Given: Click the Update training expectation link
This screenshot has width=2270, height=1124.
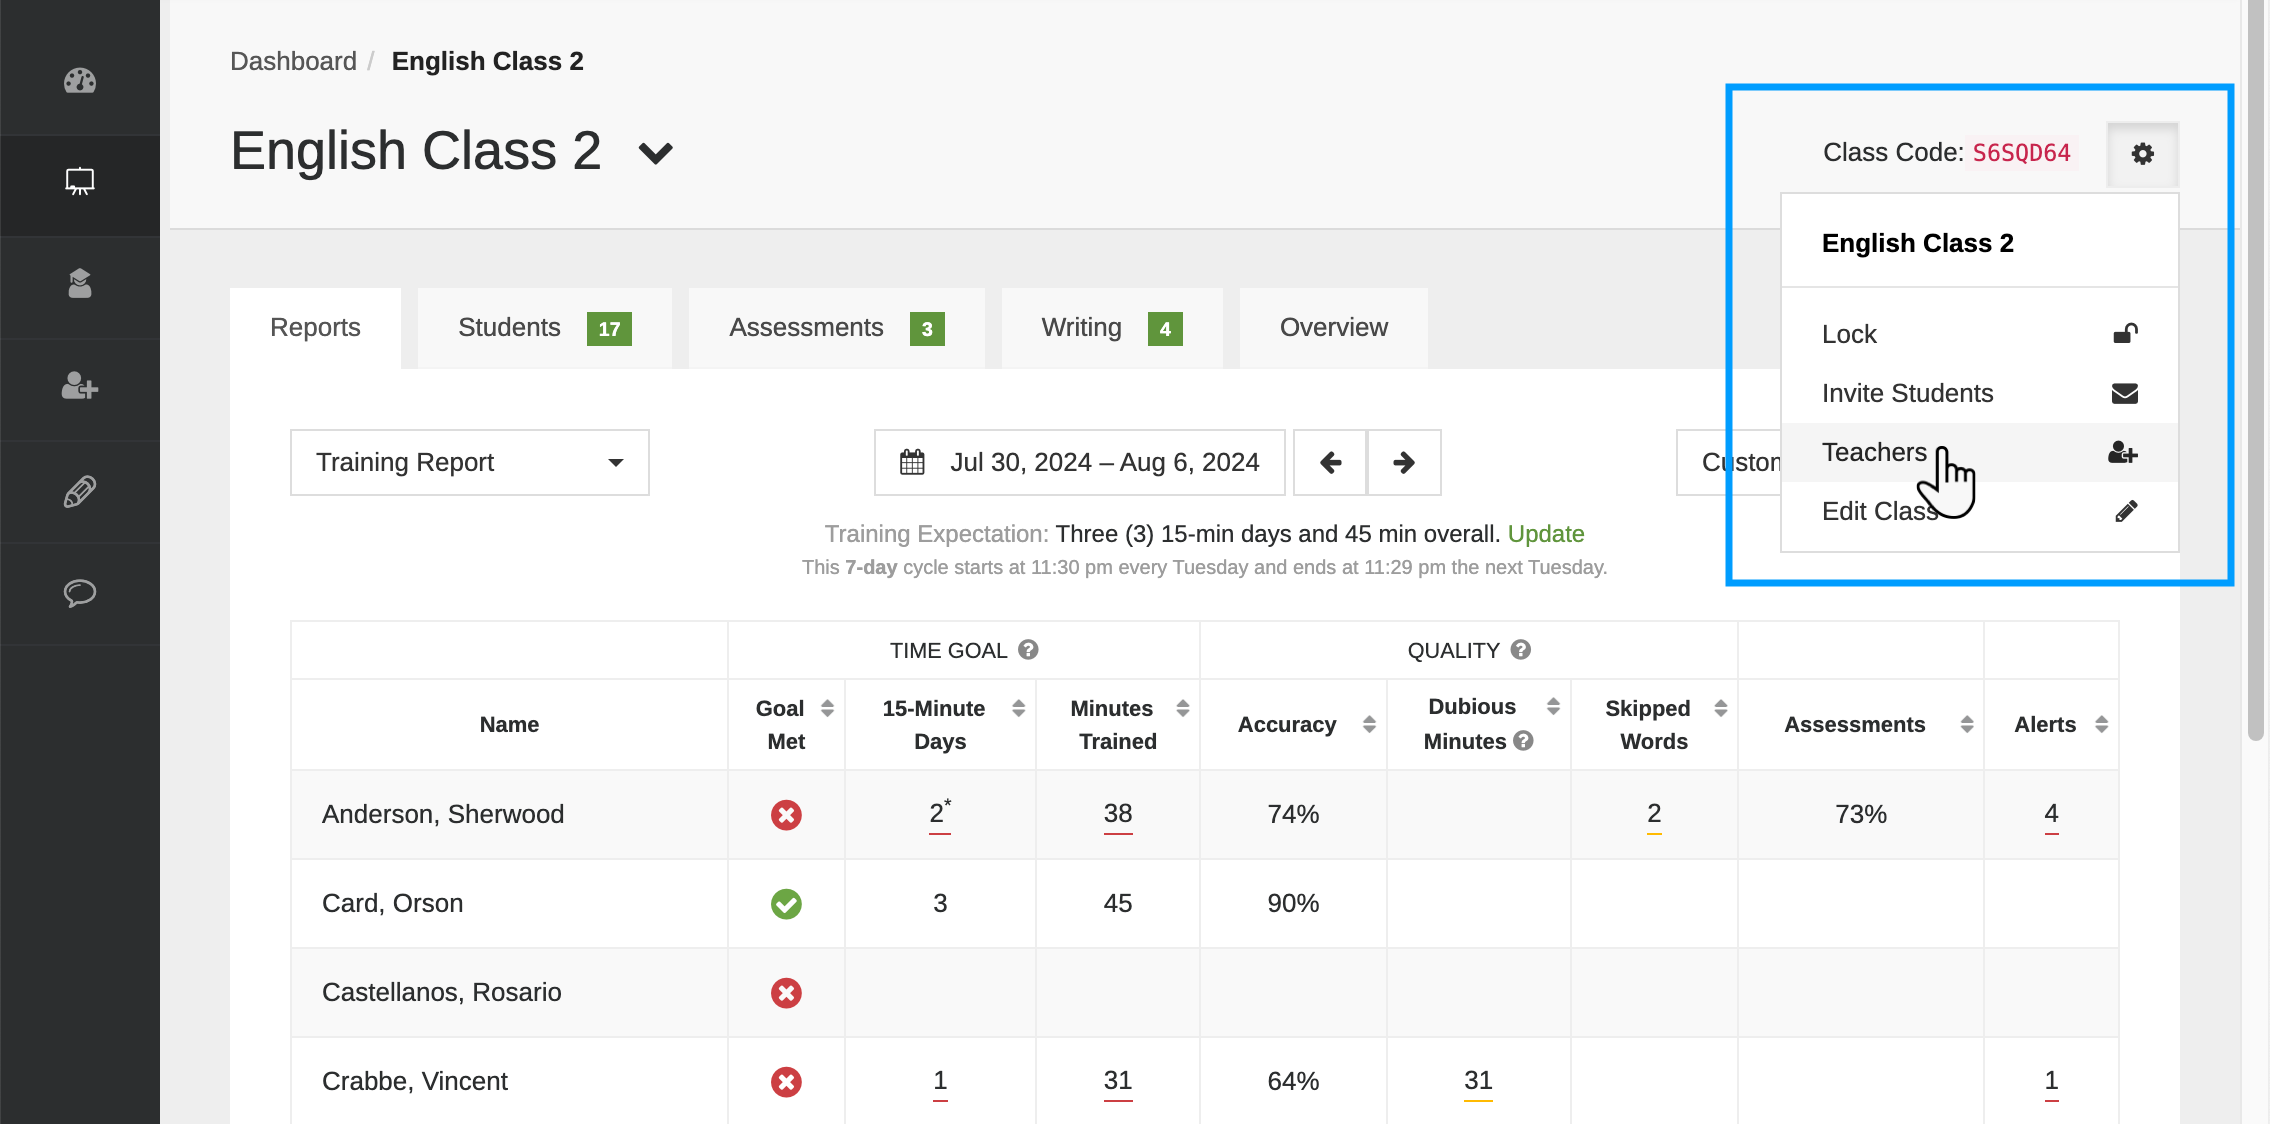Looking at the screenshot, I should tap(1545, 534).
